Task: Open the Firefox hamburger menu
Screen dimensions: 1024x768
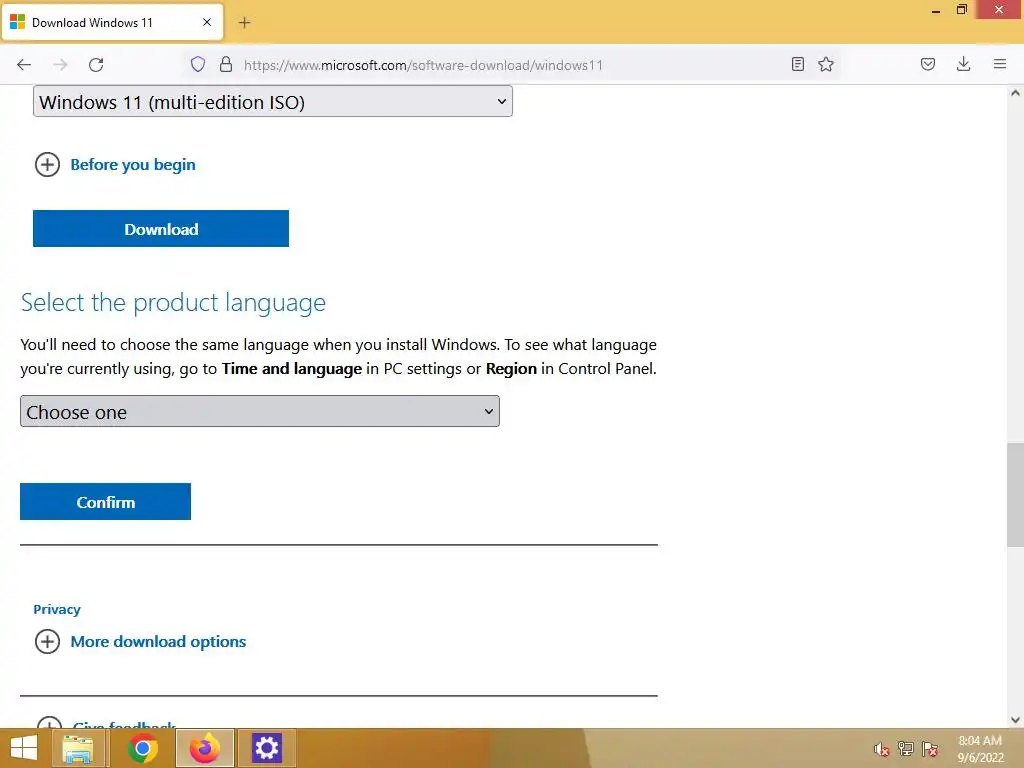Action: [1000, 64]
